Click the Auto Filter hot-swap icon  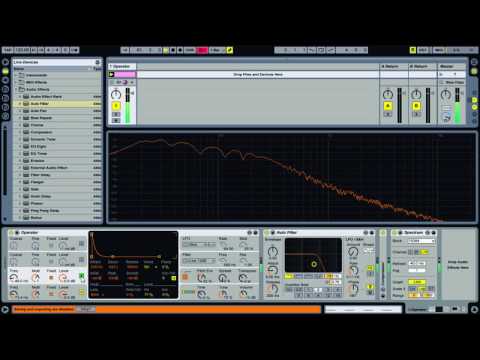click(366, 232)
